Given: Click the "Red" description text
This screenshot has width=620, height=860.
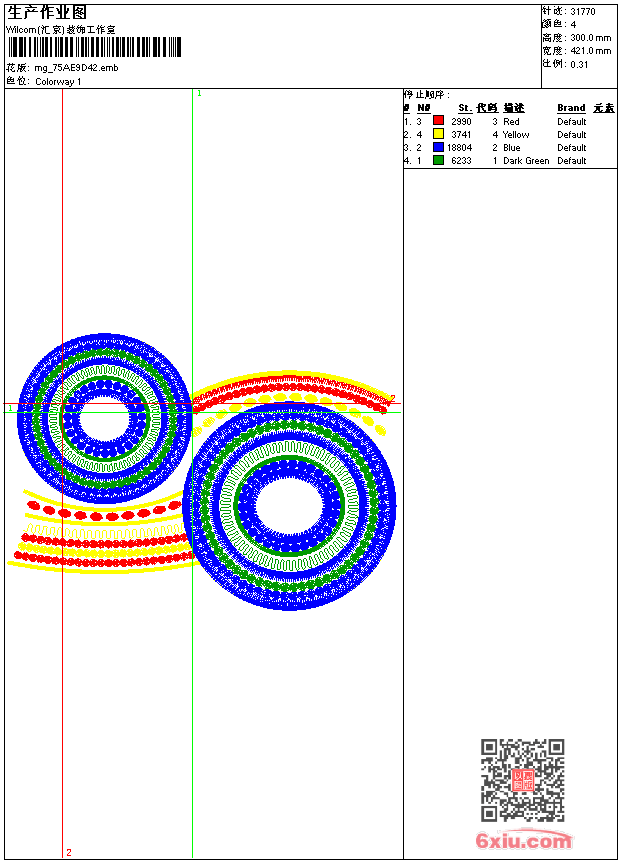Looking at the screenshot, I should (x=511, y=122).
